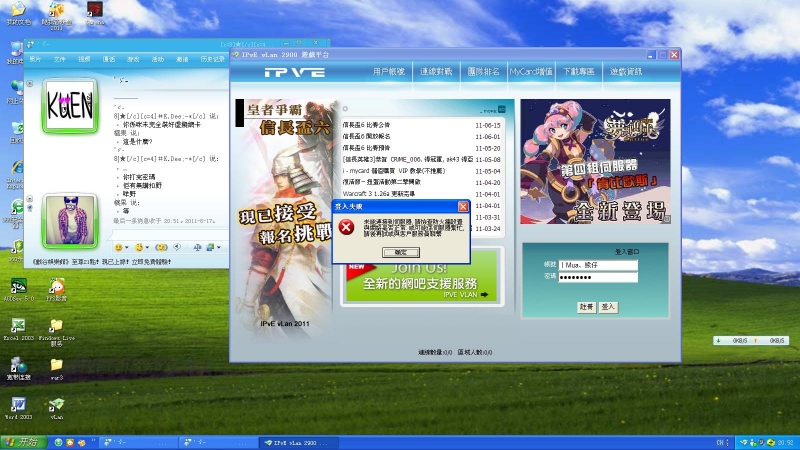Expand the emoticon dropdown arrow in chat

pos(127,248)
